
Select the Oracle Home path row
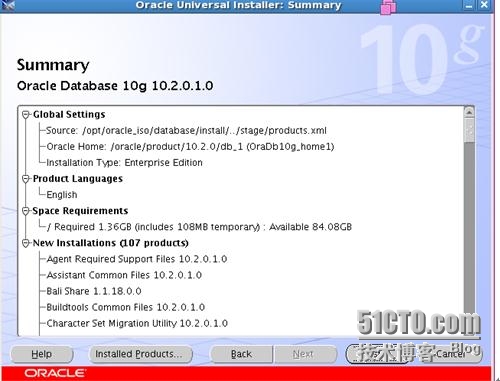190,147
